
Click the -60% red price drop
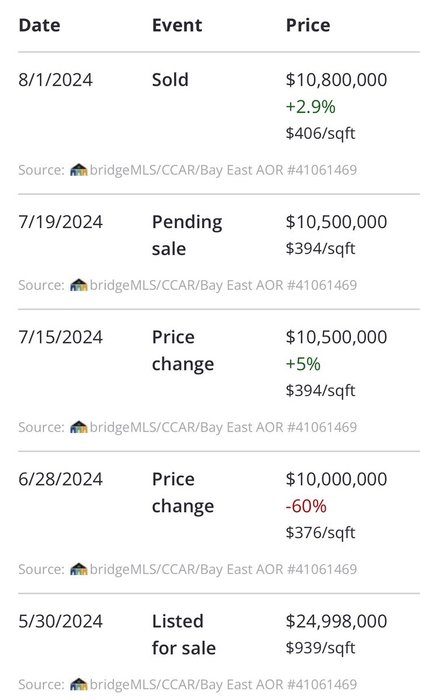tap(306, 506)
